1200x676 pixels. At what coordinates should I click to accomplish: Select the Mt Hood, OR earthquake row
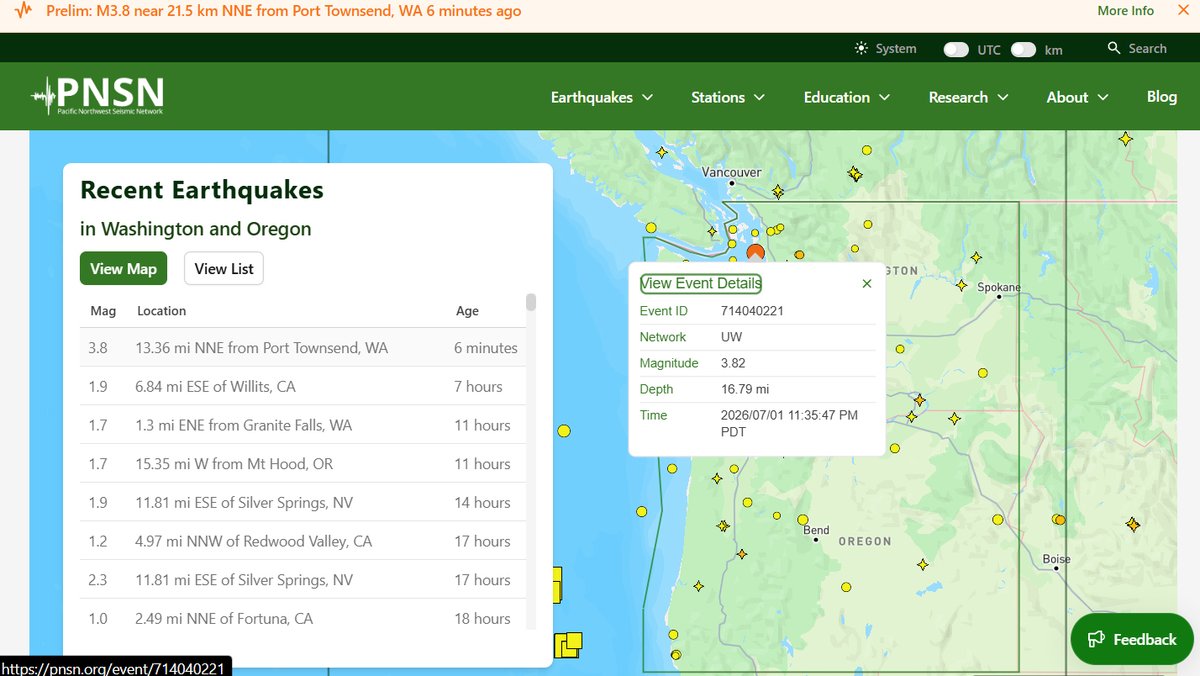(x=302, y=464)
